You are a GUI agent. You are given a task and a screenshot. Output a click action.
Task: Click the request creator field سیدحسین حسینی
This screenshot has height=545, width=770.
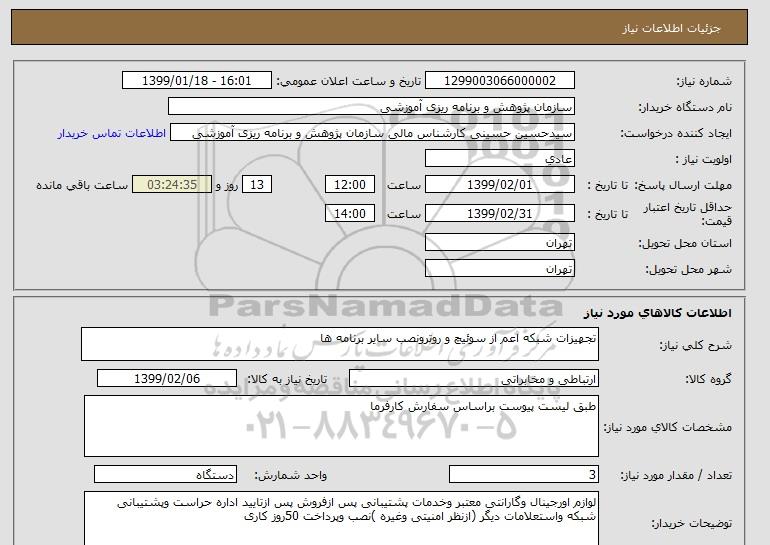click(372, 133)
